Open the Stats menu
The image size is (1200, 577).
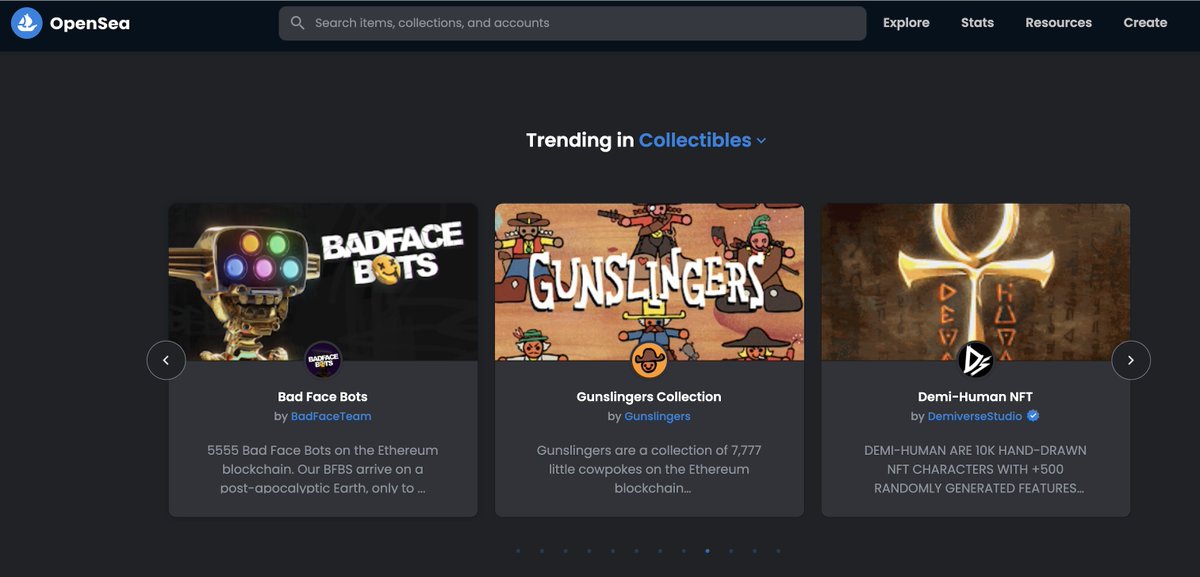coord(977,22)
